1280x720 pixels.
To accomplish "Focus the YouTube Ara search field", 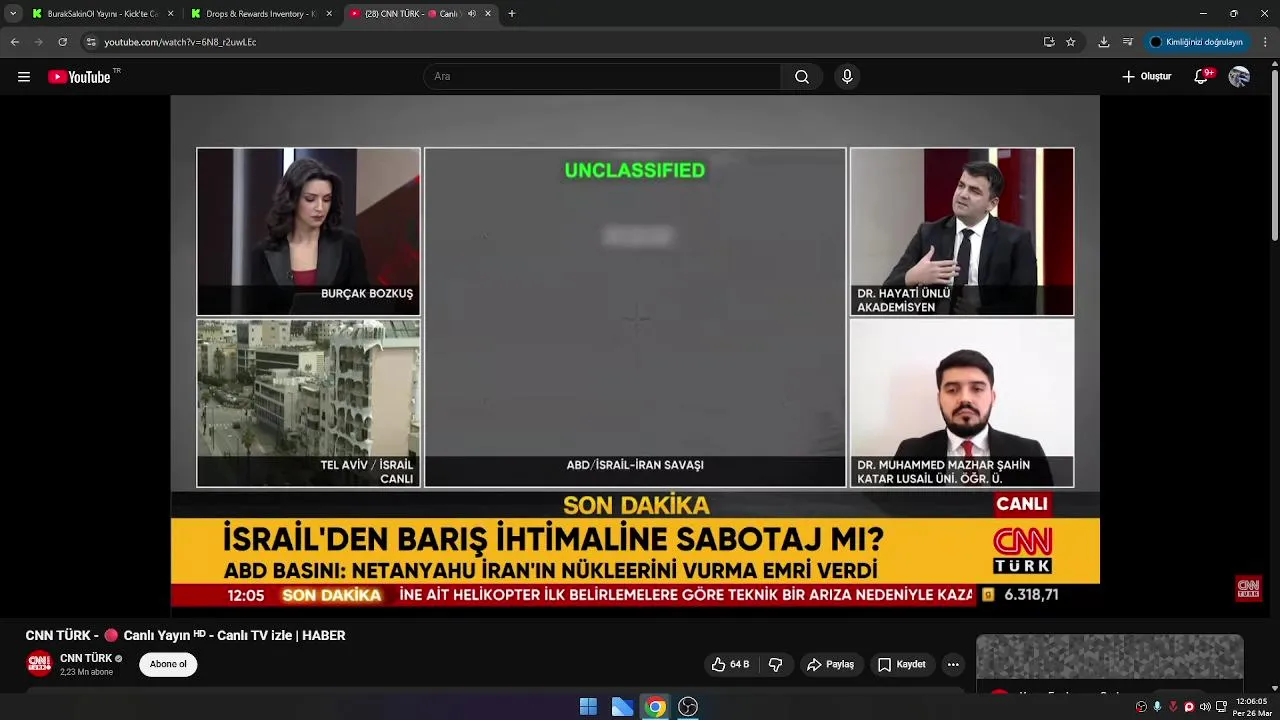I will tap(603, 77).
